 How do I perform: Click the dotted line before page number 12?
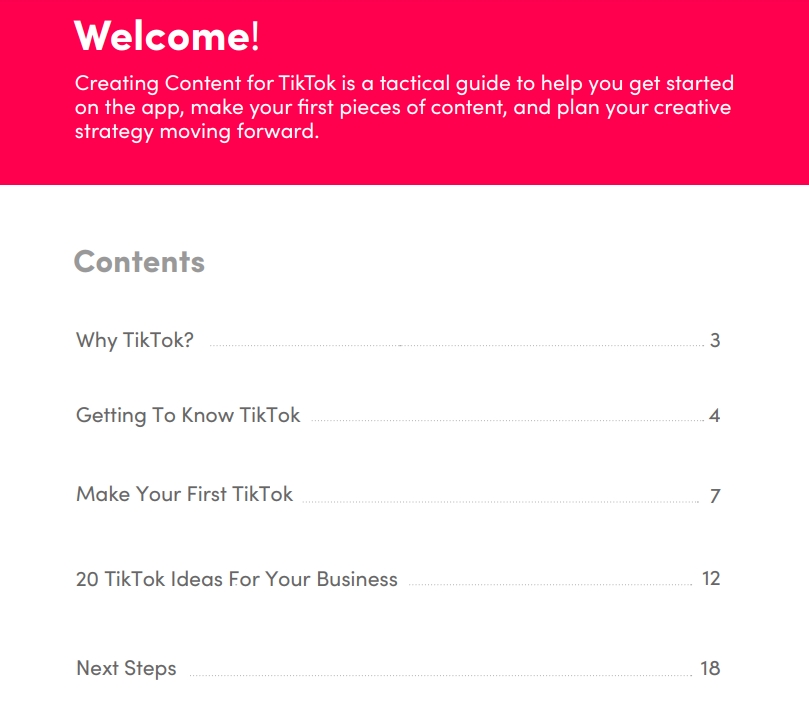550,584
